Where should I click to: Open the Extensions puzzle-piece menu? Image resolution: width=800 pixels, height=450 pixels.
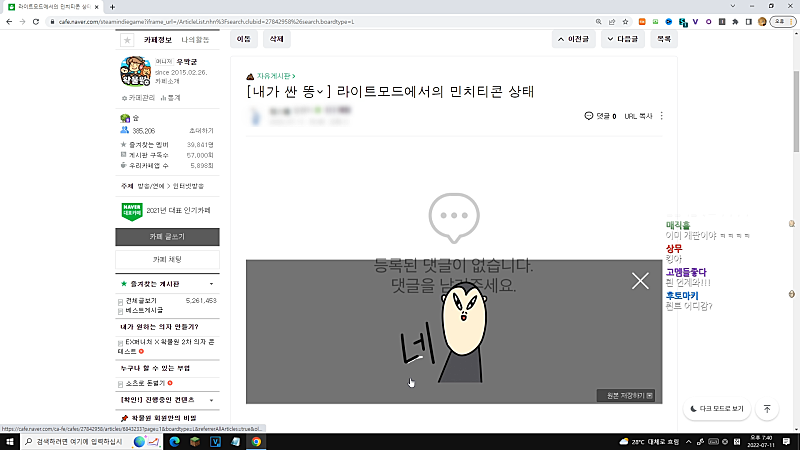[x=735, y=21]
